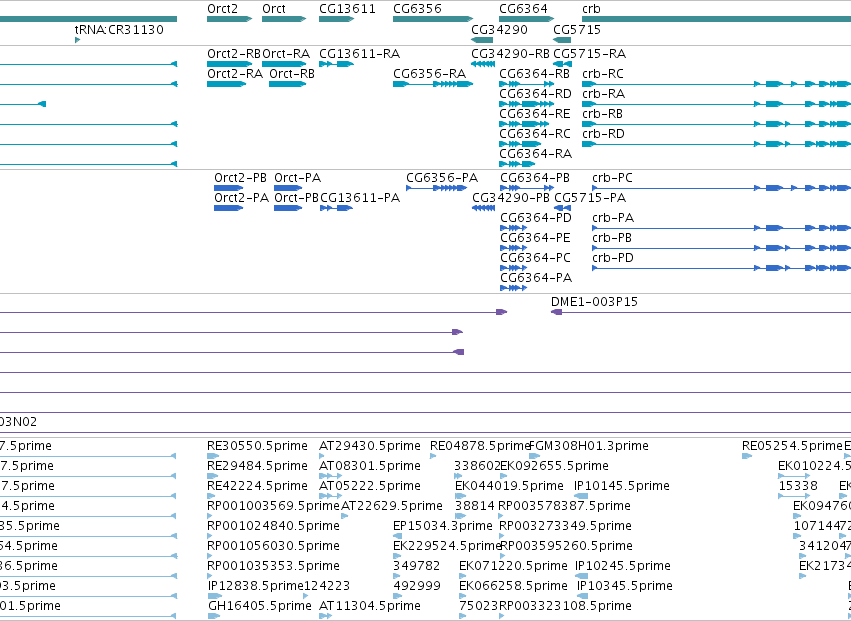This screenshot has height=621, width=851.
Task: Select transcript CG6364-RE label
Action: point(535,114)
